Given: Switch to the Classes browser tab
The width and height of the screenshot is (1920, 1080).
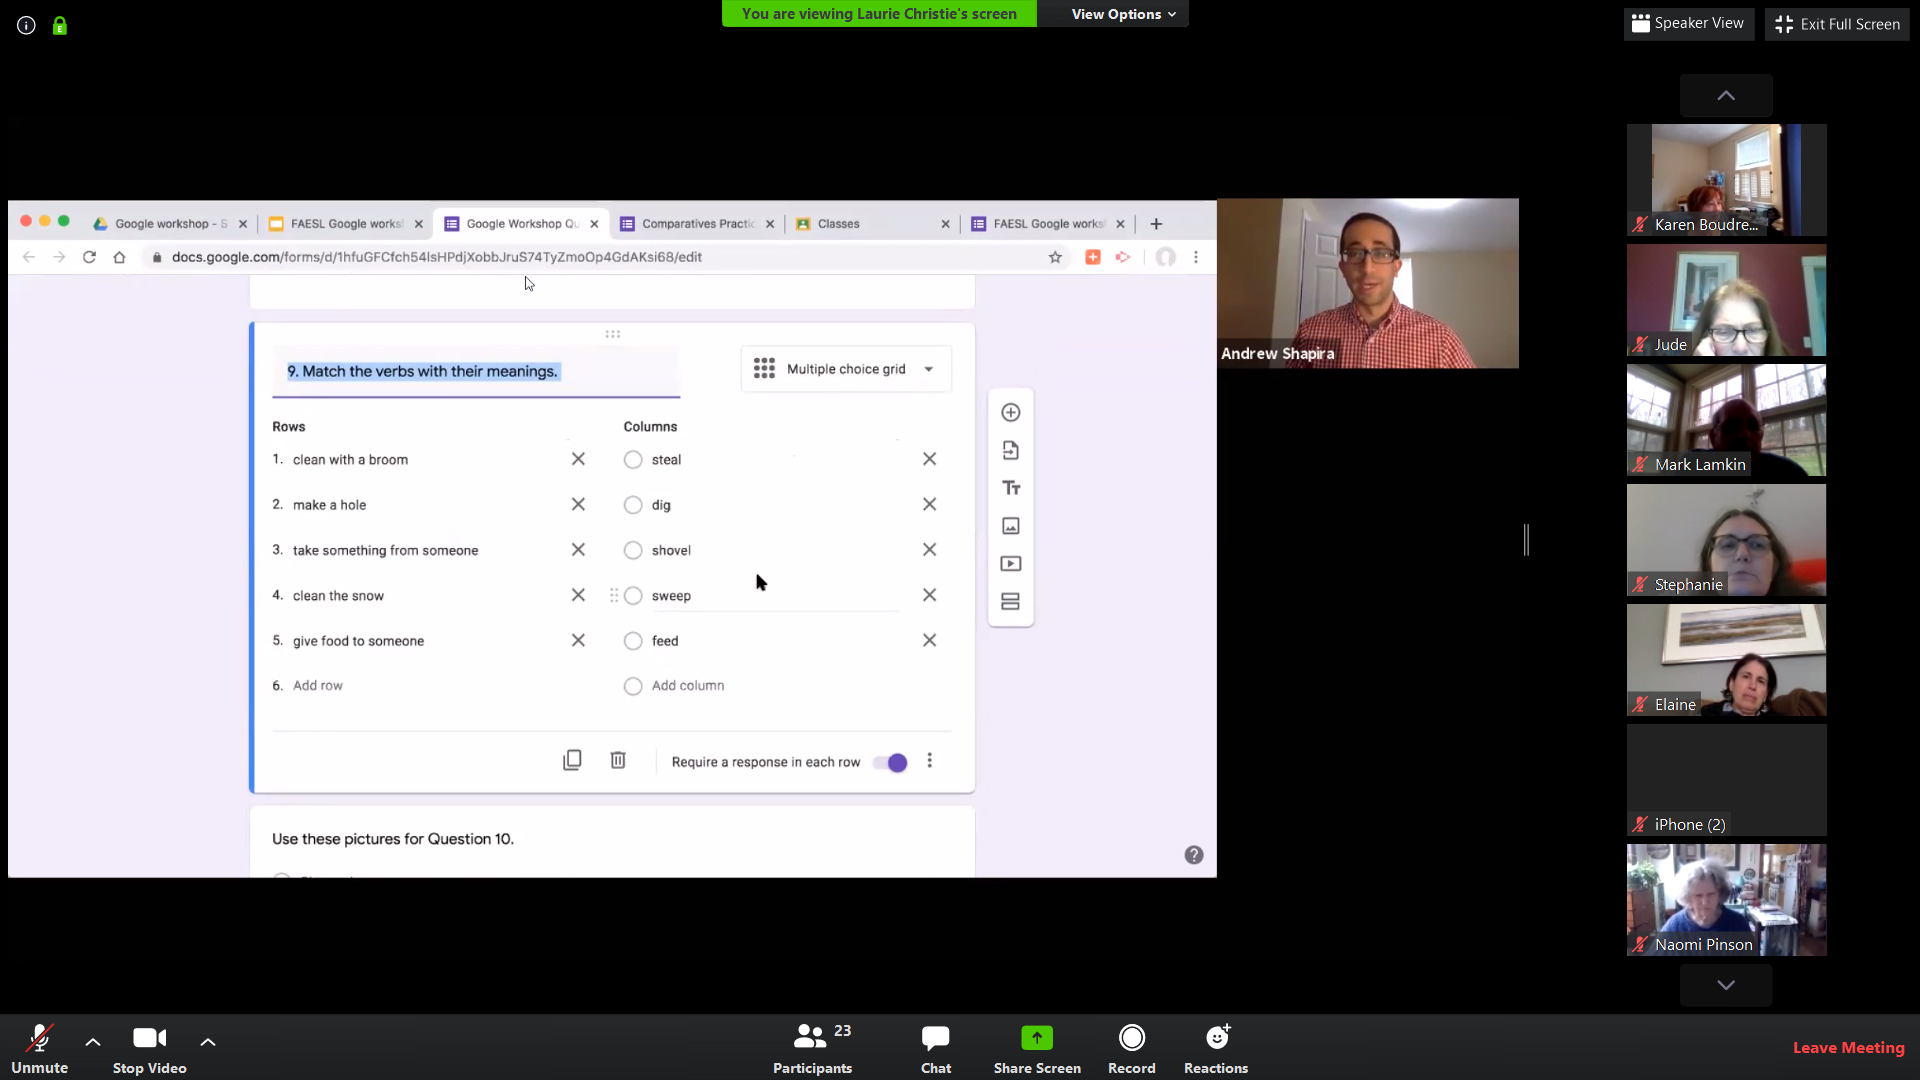Looking at the screenshot, I should tap(838, 224).
